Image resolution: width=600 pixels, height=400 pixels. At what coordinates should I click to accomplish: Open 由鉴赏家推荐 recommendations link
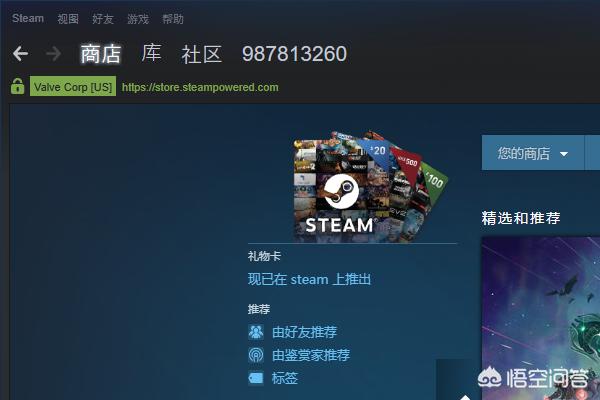pos(311,355)
